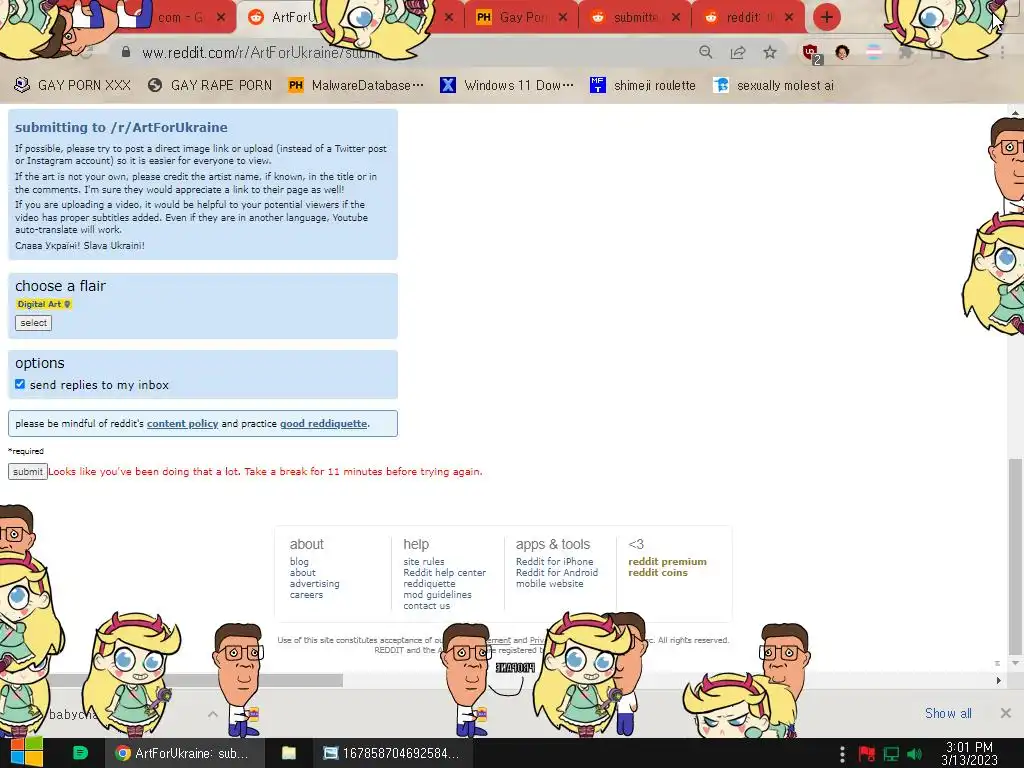Viewport: 1024px width, 768px height.
Task: Click the page's vertical scrollbar thumb
Action: tap(1015, 556)
